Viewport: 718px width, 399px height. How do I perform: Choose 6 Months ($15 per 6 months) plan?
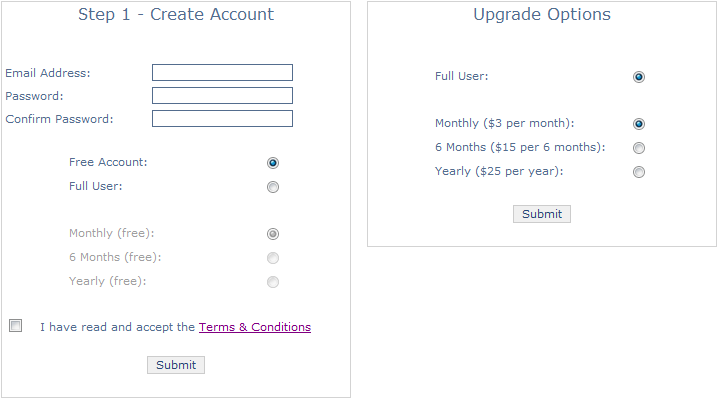(x=639, y=148)
